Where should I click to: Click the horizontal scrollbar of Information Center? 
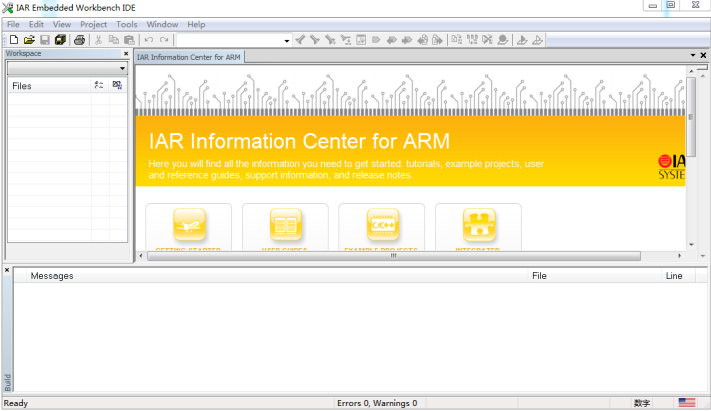tap(394, 256)
